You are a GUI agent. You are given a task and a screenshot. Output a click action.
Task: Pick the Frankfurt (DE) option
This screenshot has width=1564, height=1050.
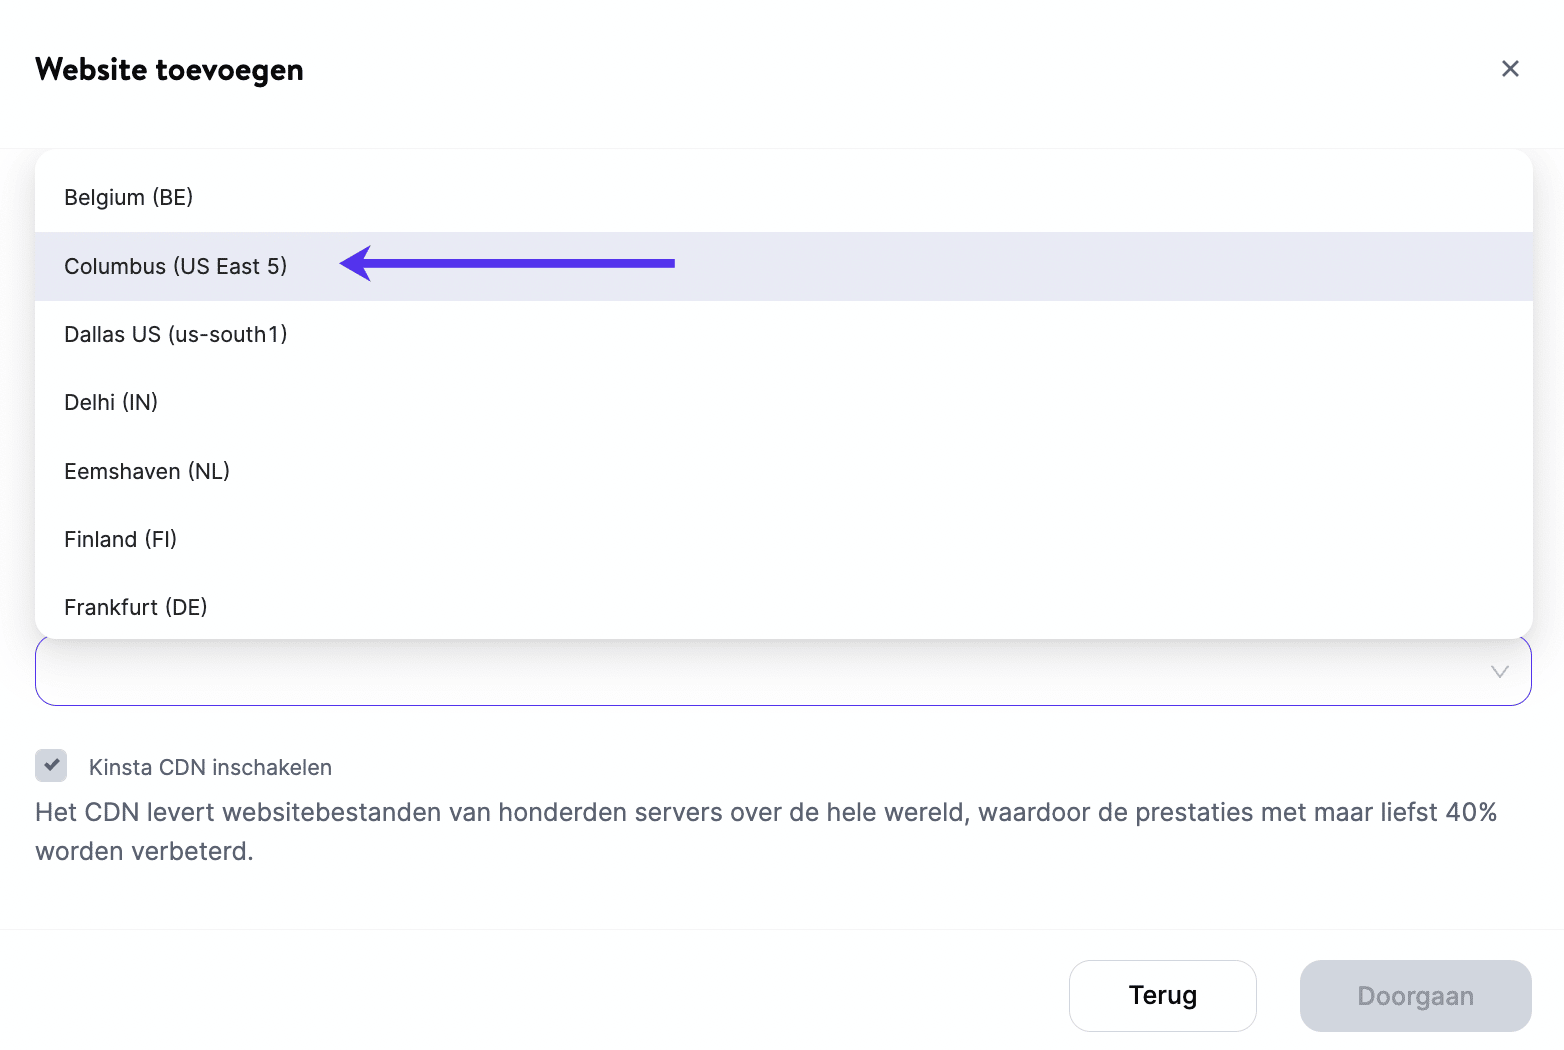(x=136, y=608)
